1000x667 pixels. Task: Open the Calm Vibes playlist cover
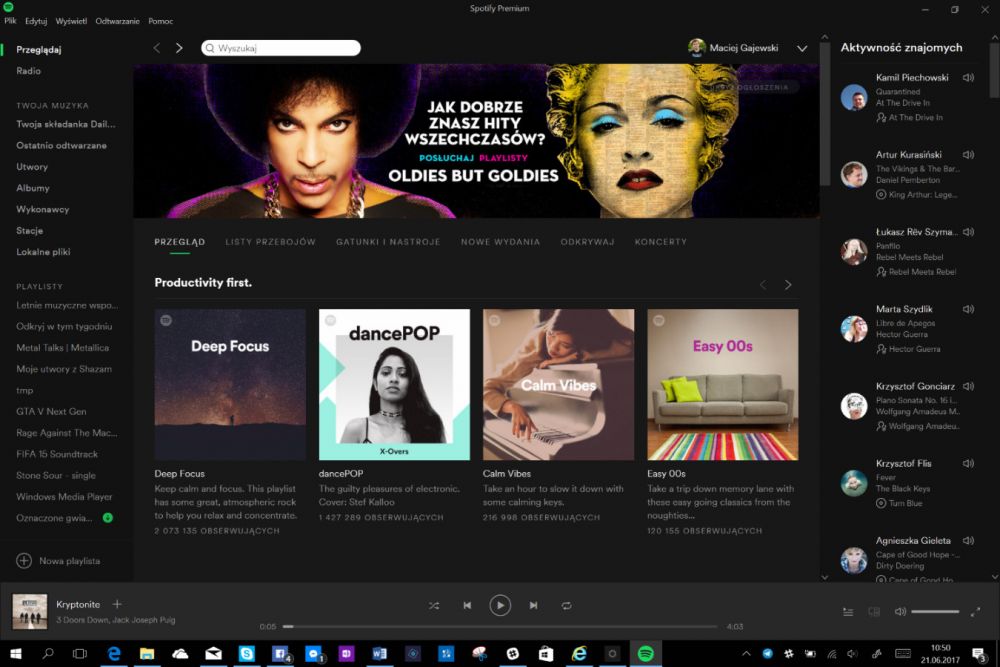point(559,385)
